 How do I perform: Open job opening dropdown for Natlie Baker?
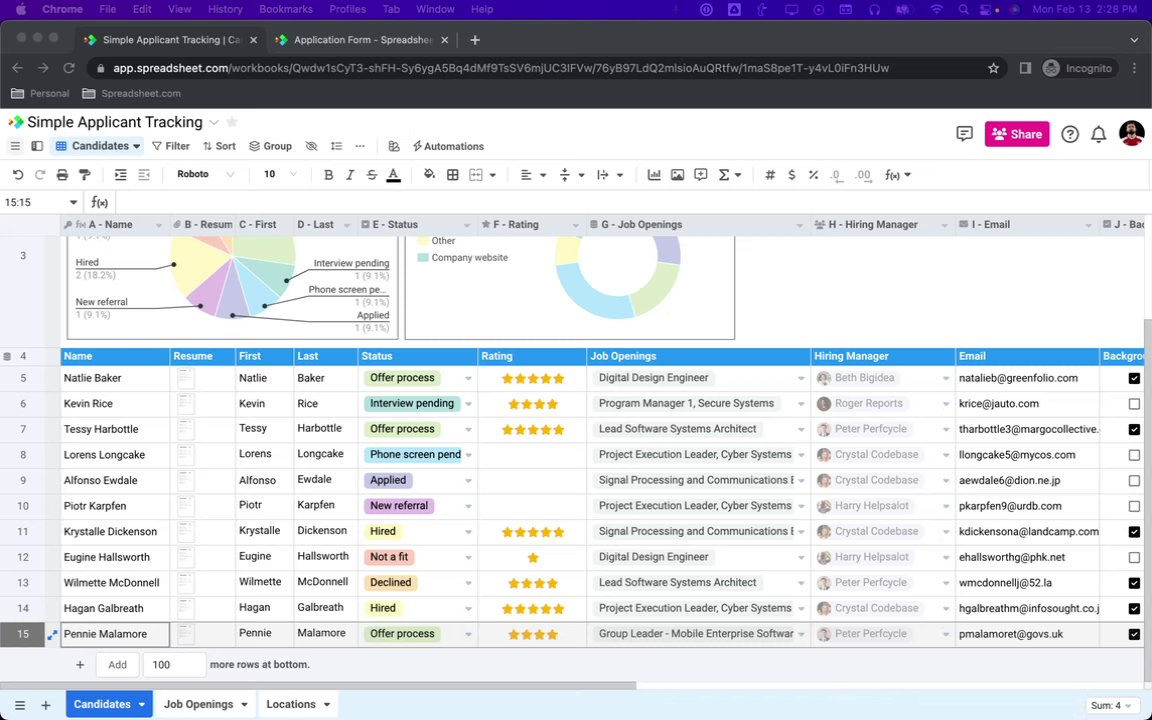tap(801, 378)
